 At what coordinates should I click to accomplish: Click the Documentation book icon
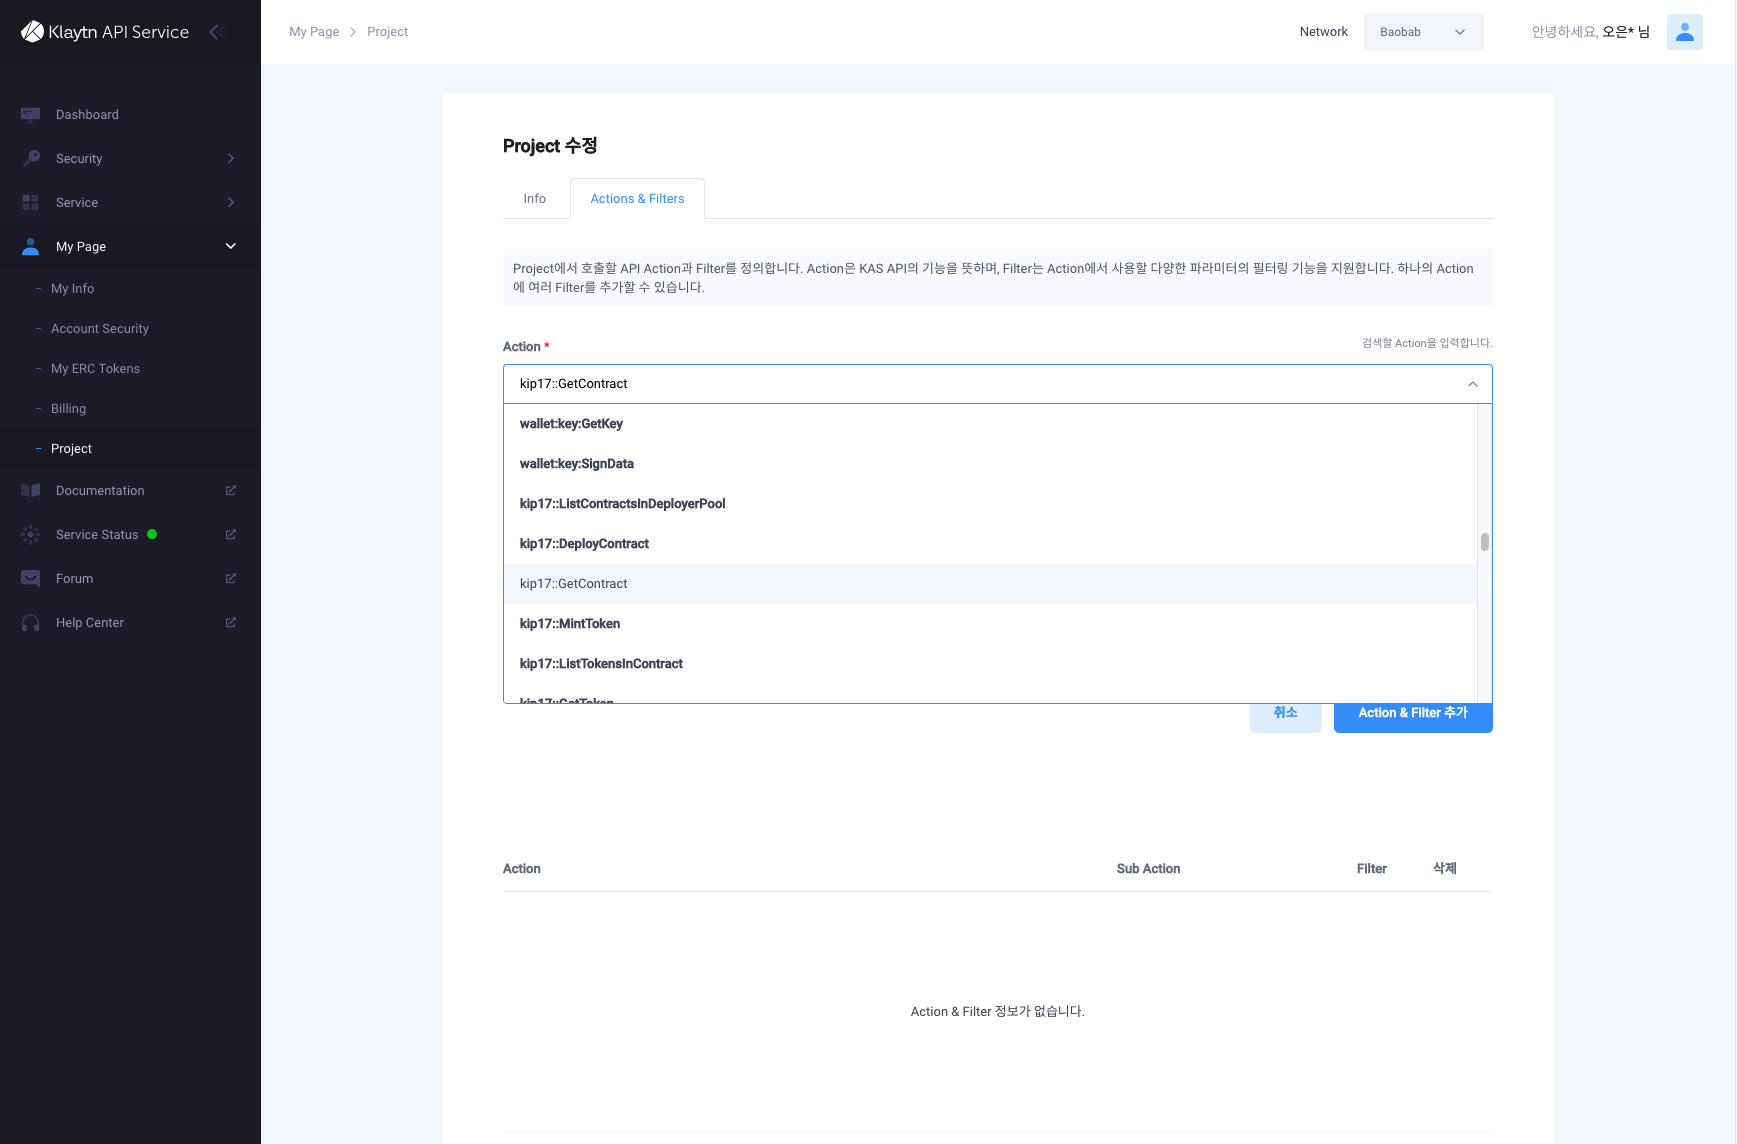coord(31,490)
